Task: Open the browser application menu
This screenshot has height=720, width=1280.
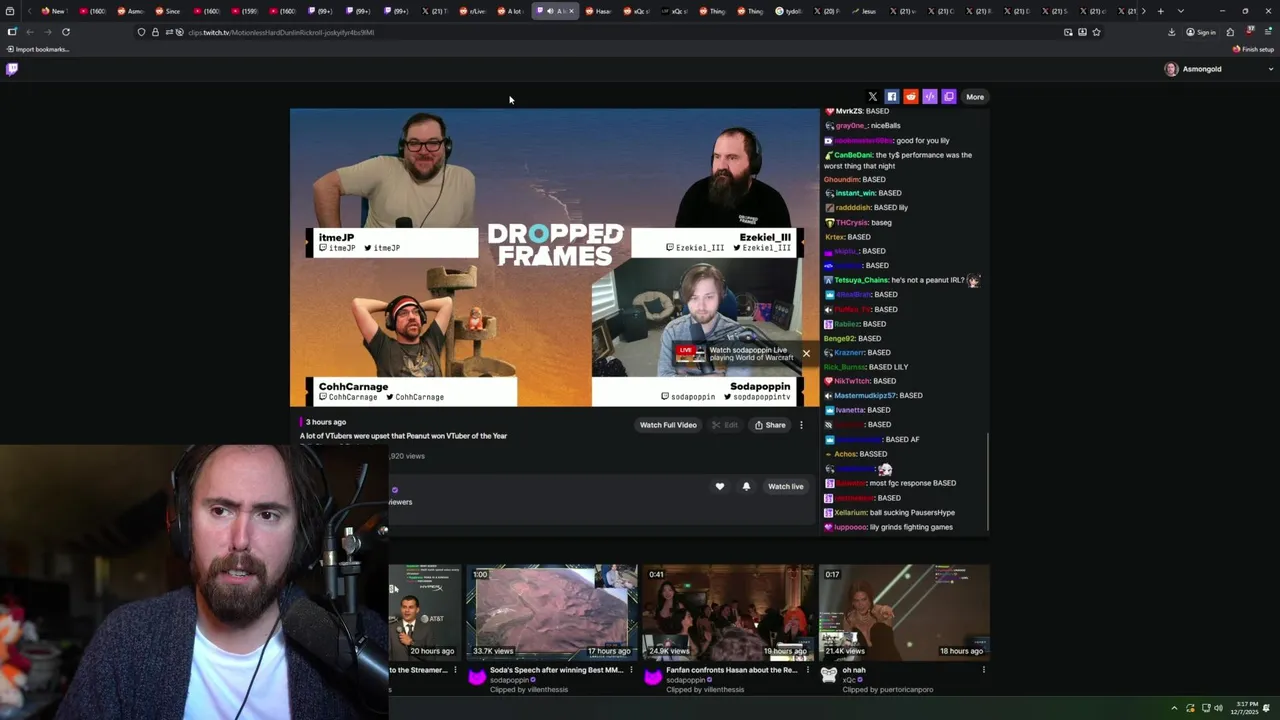Action: (1267, 32)
